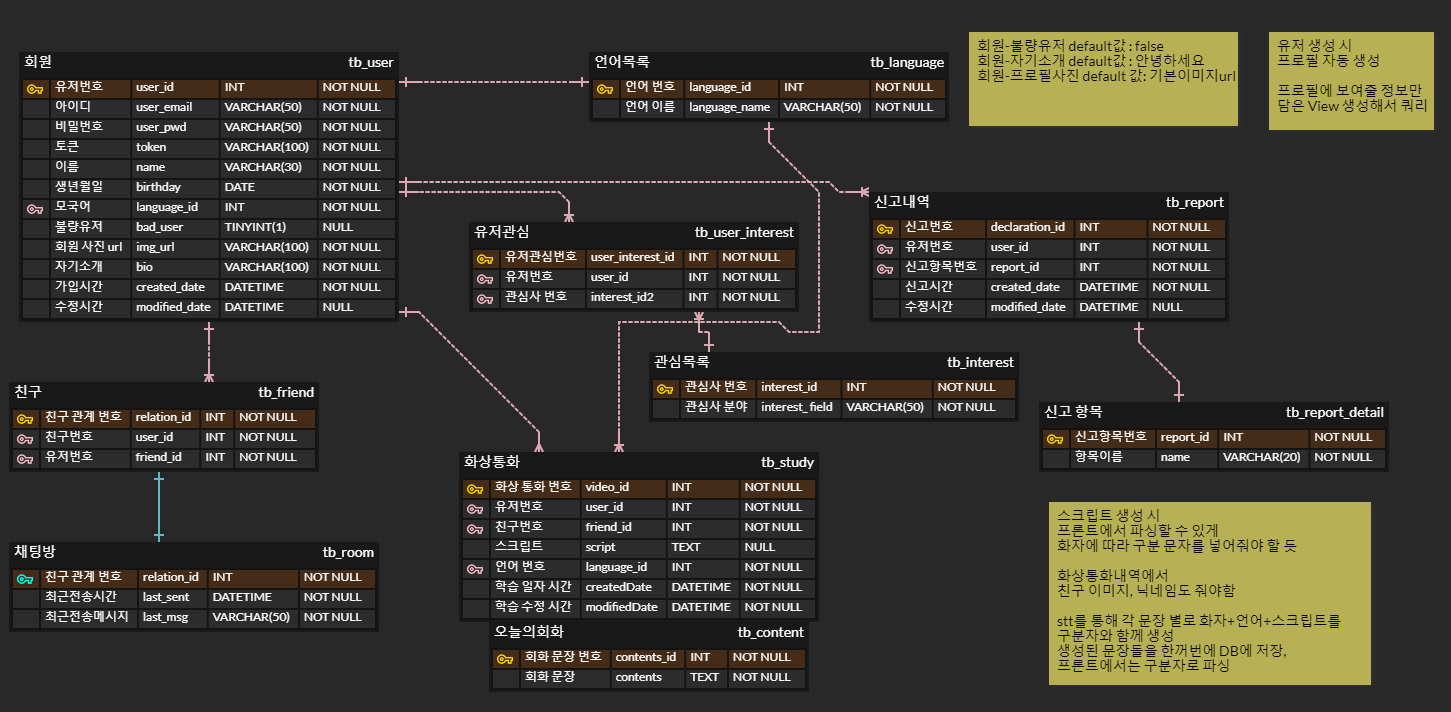Select the cyan key icon in tb_room
The height and width of the screenshot is (712, 1451).
tap(25, 578)
